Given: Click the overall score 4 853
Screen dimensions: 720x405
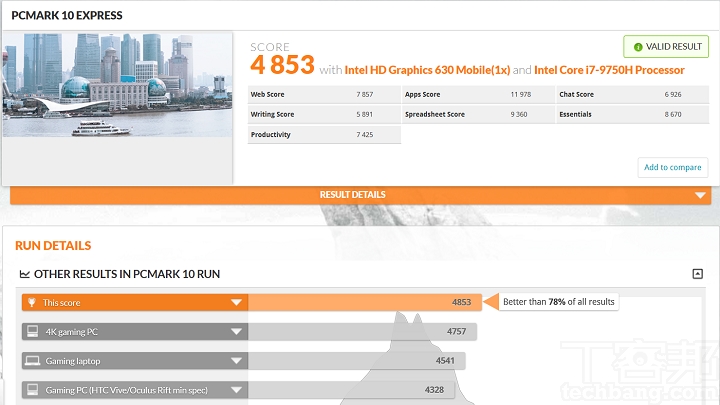Looking at the screenshot, I should (282, 65).
